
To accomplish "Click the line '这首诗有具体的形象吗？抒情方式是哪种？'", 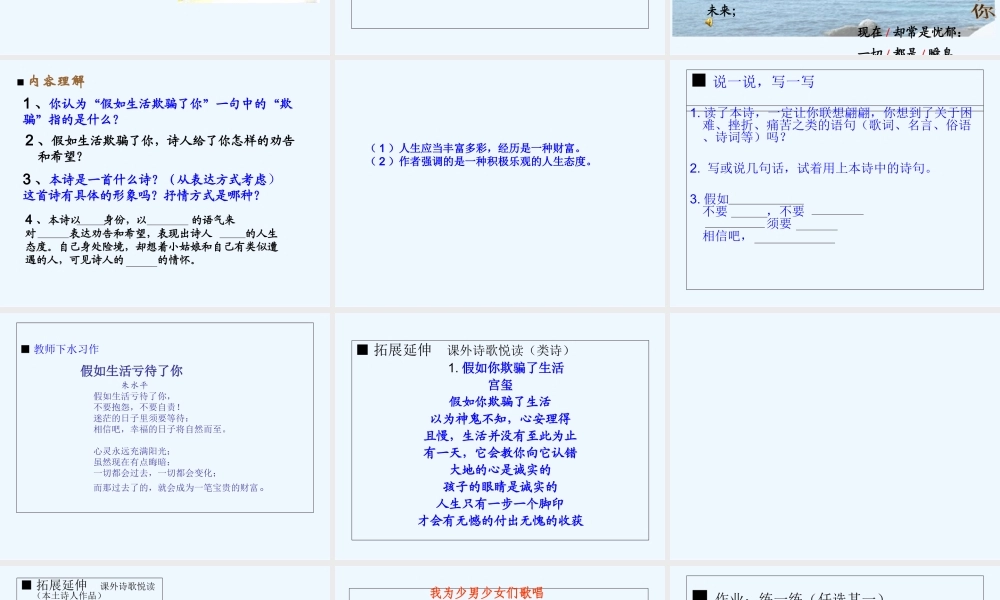I will 142,196.
